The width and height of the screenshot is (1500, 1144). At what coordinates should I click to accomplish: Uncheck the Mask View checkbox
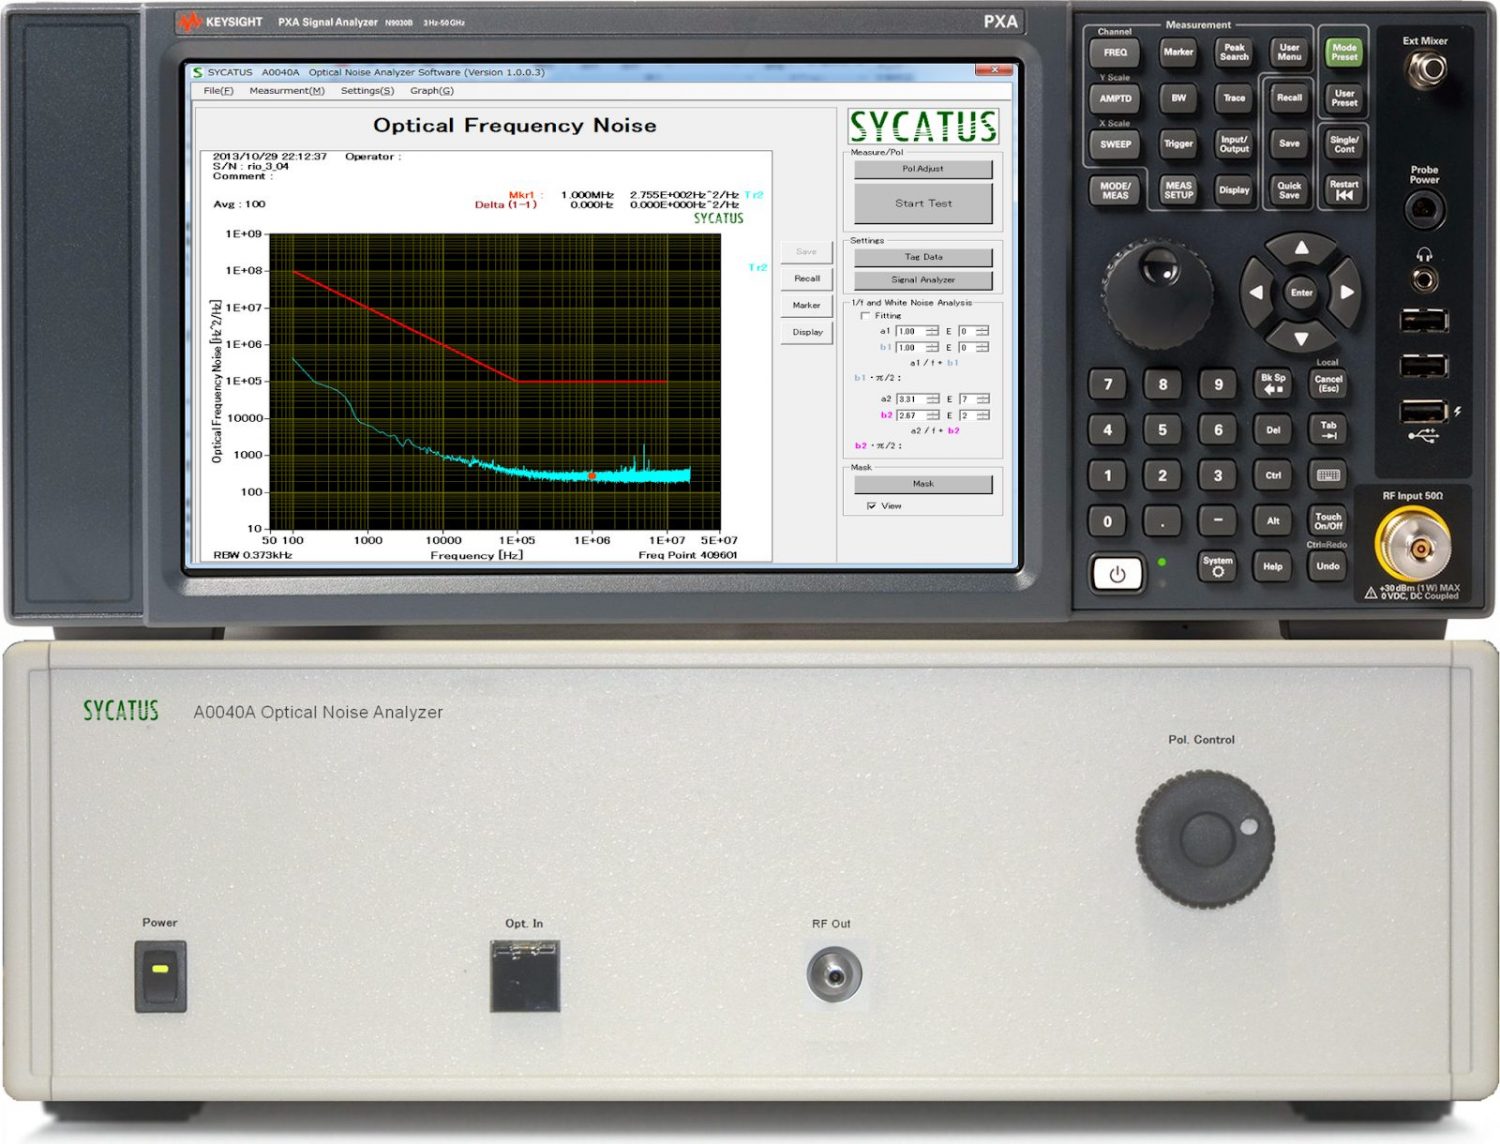click(x=872, y=506)
